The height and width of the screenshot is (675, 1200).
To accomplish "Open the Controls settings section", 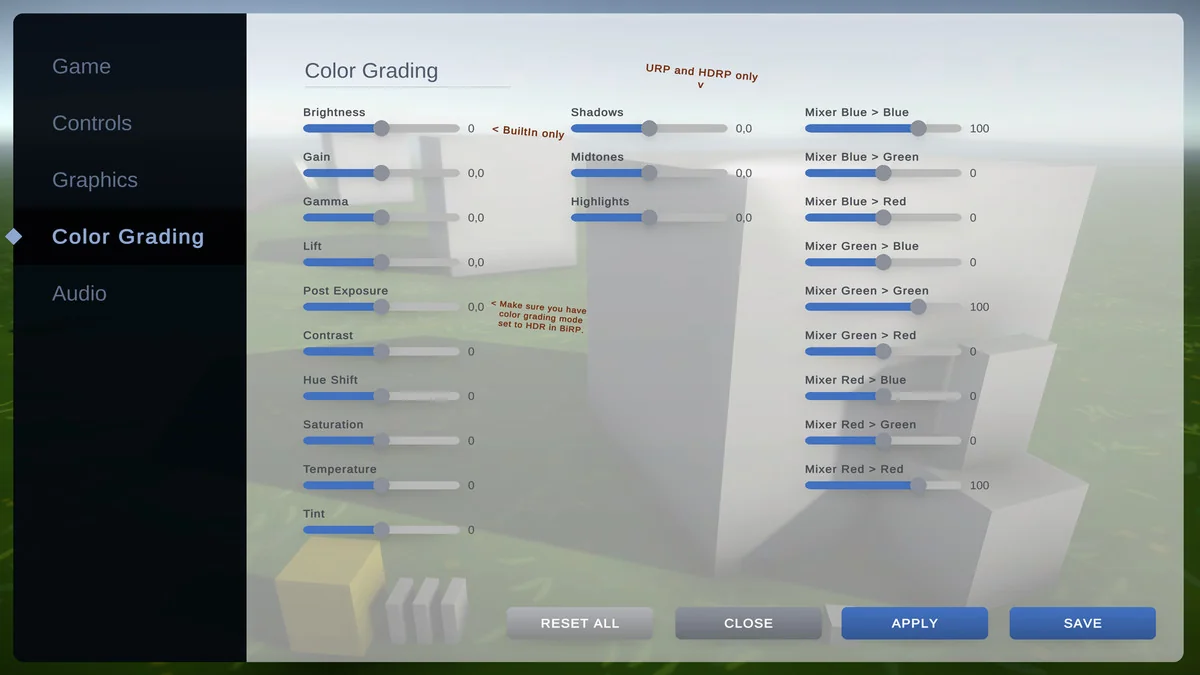I will tap(92, 123).
